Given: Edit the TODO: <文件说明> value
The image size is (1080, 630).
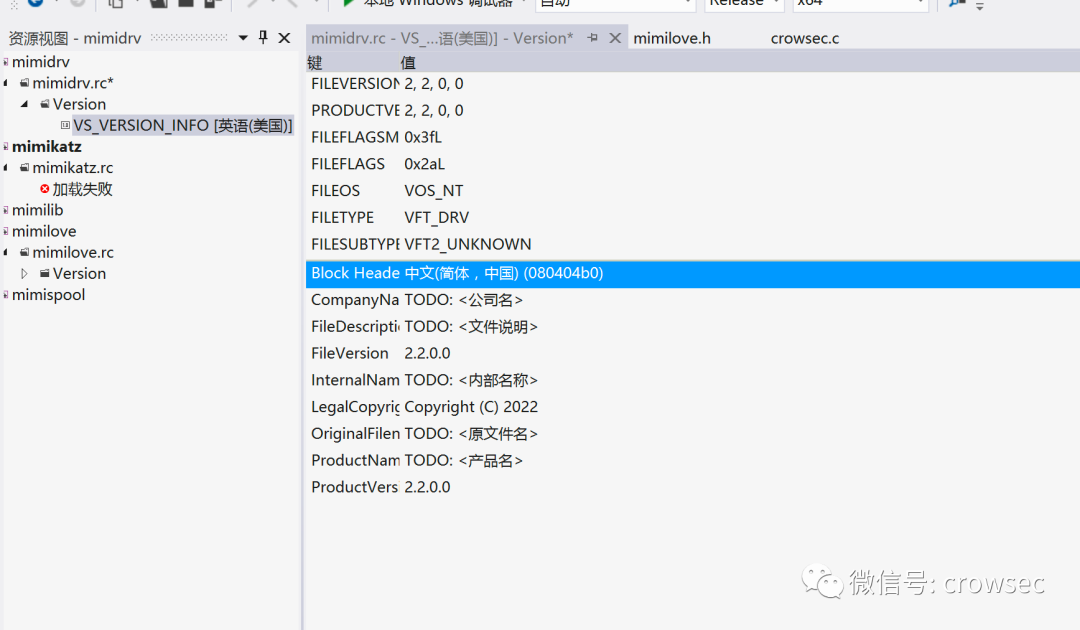Looking at the screenshot, I should click(471, 327).
